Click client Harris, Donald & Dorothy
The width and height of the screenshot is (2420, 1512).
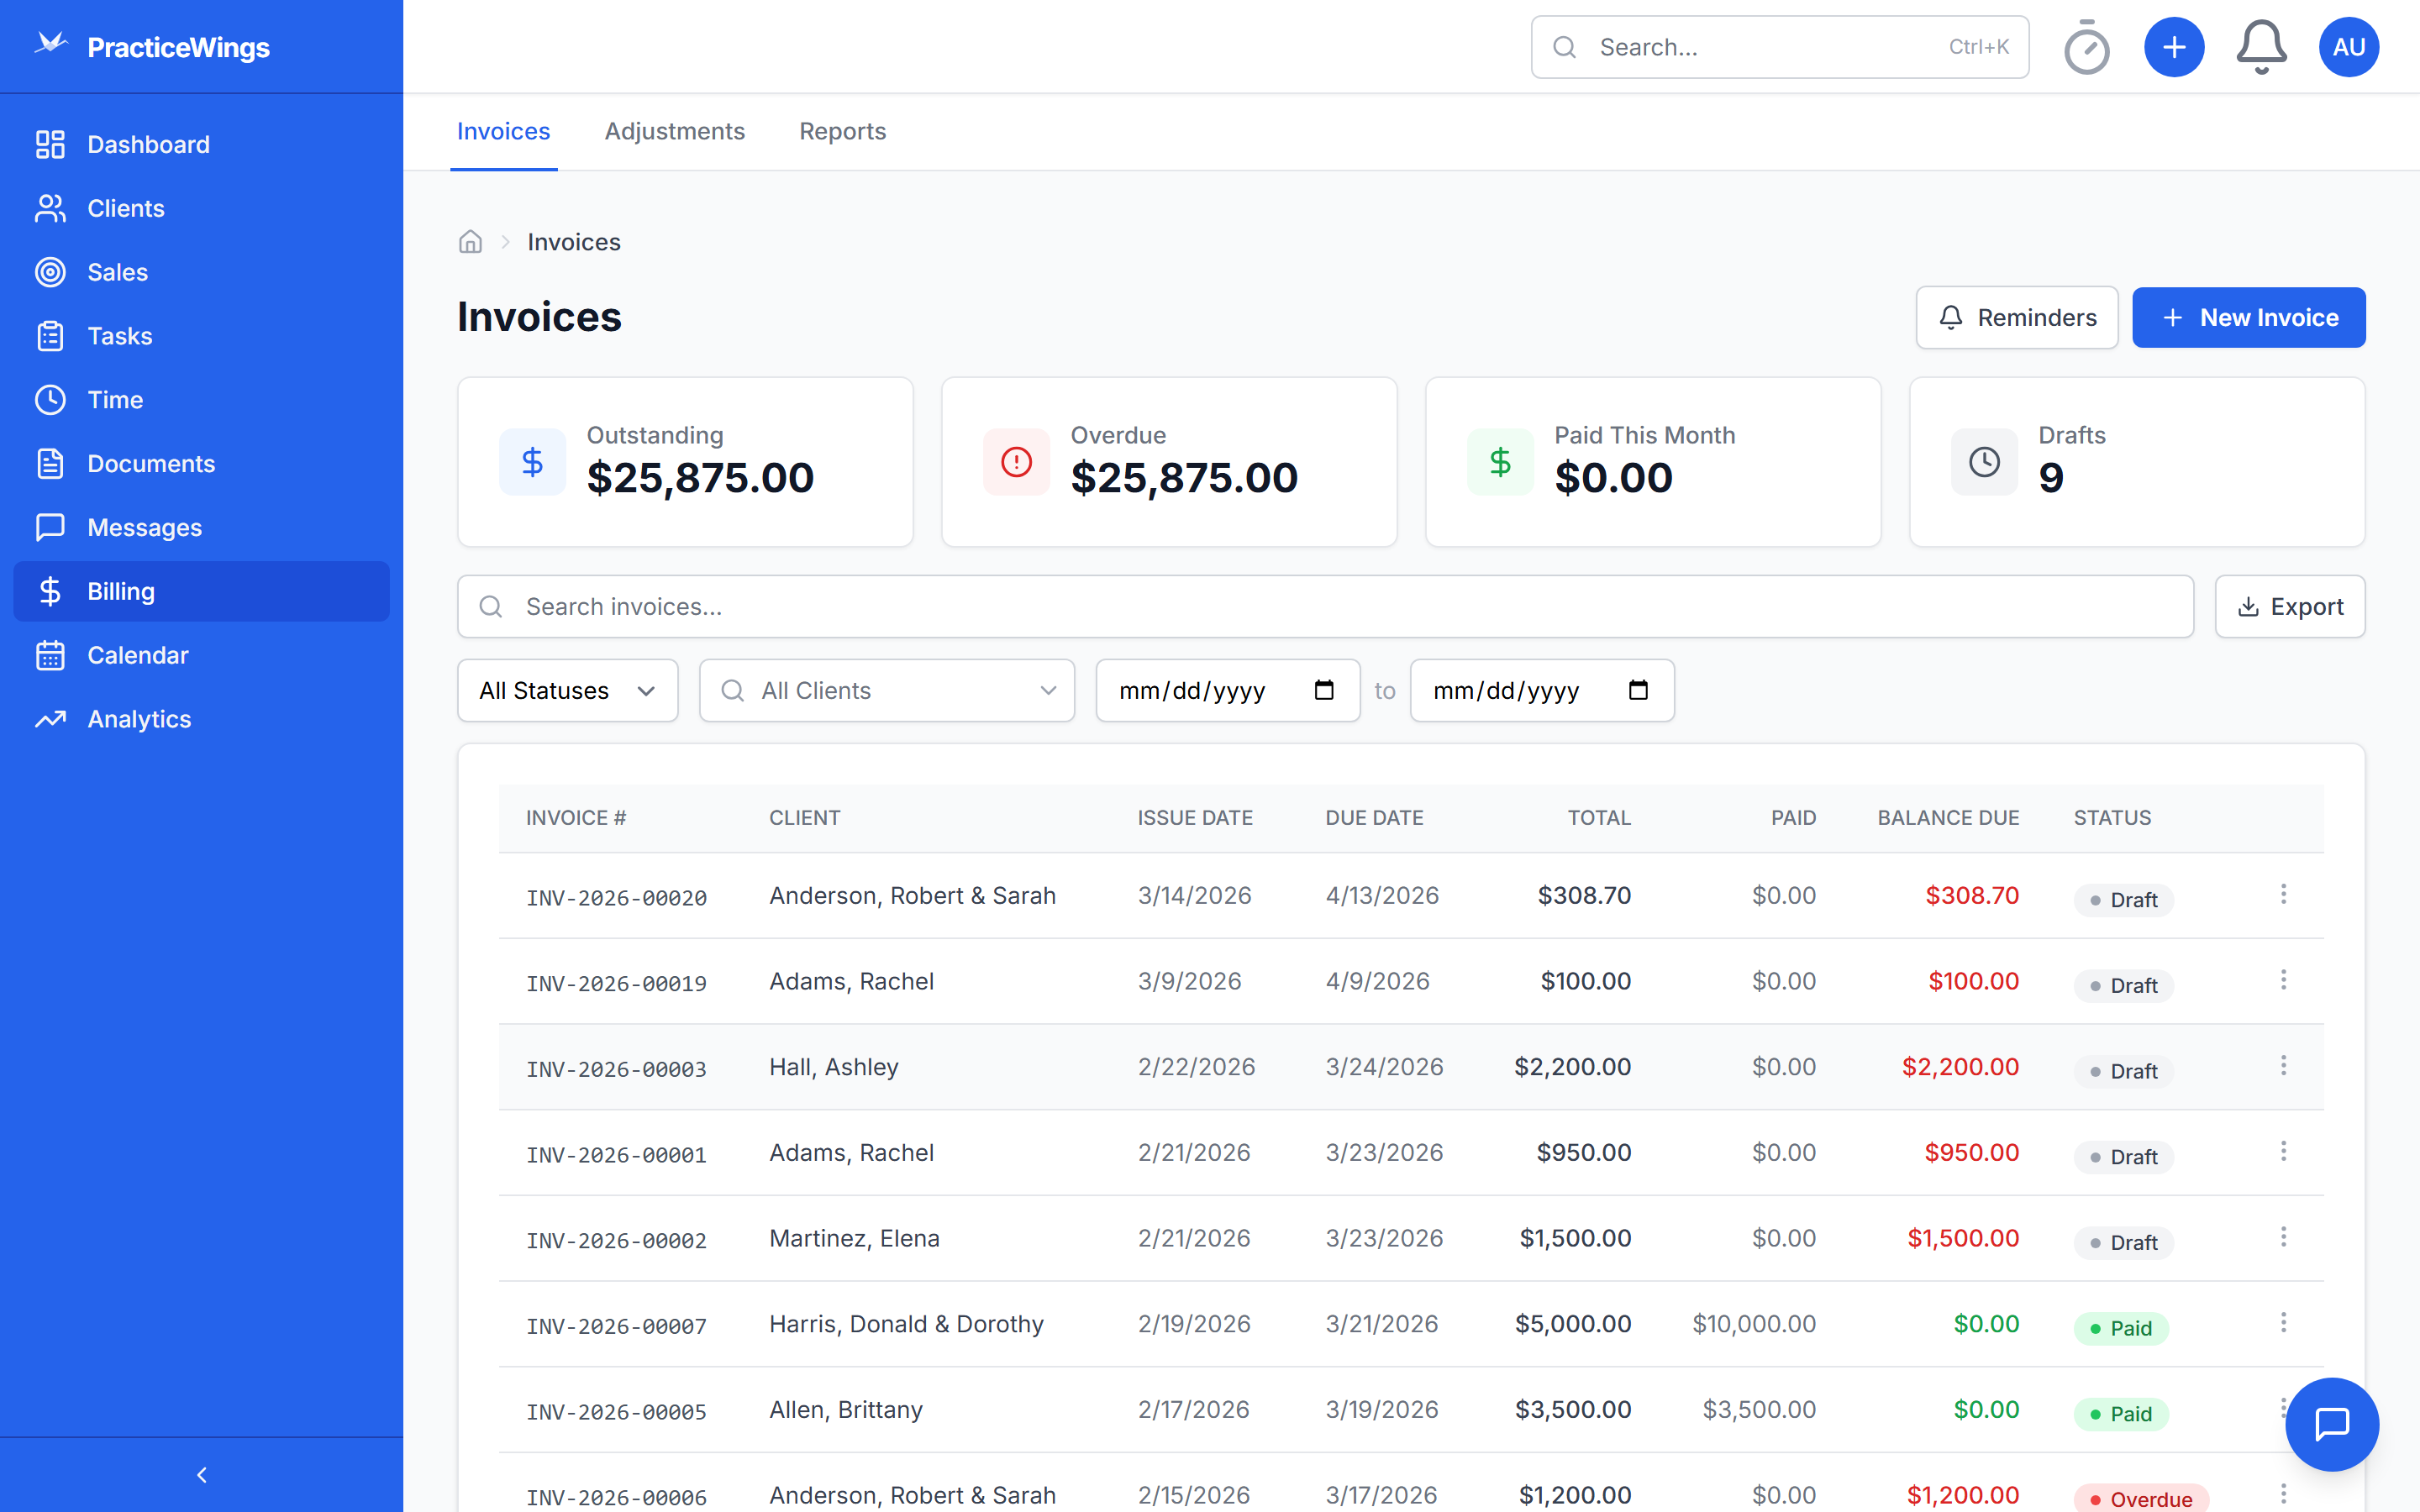(906, 1324)
